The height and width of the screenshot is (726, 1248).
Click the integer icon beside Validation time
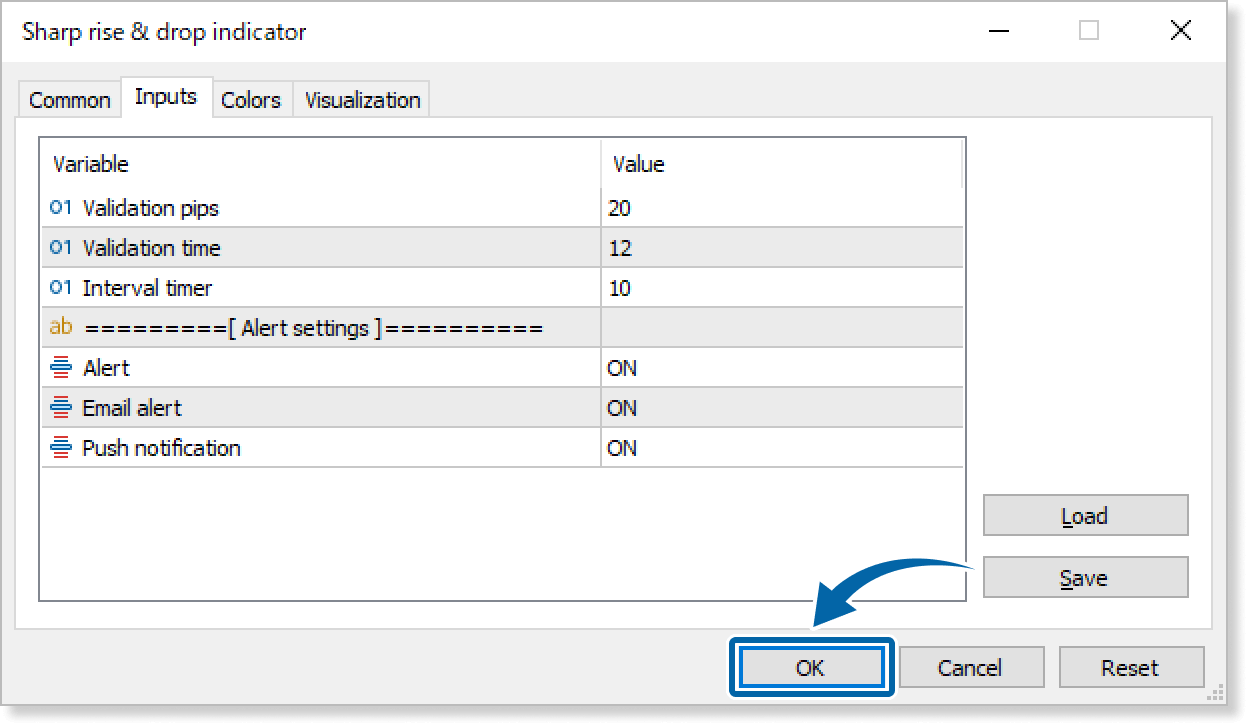61,248
